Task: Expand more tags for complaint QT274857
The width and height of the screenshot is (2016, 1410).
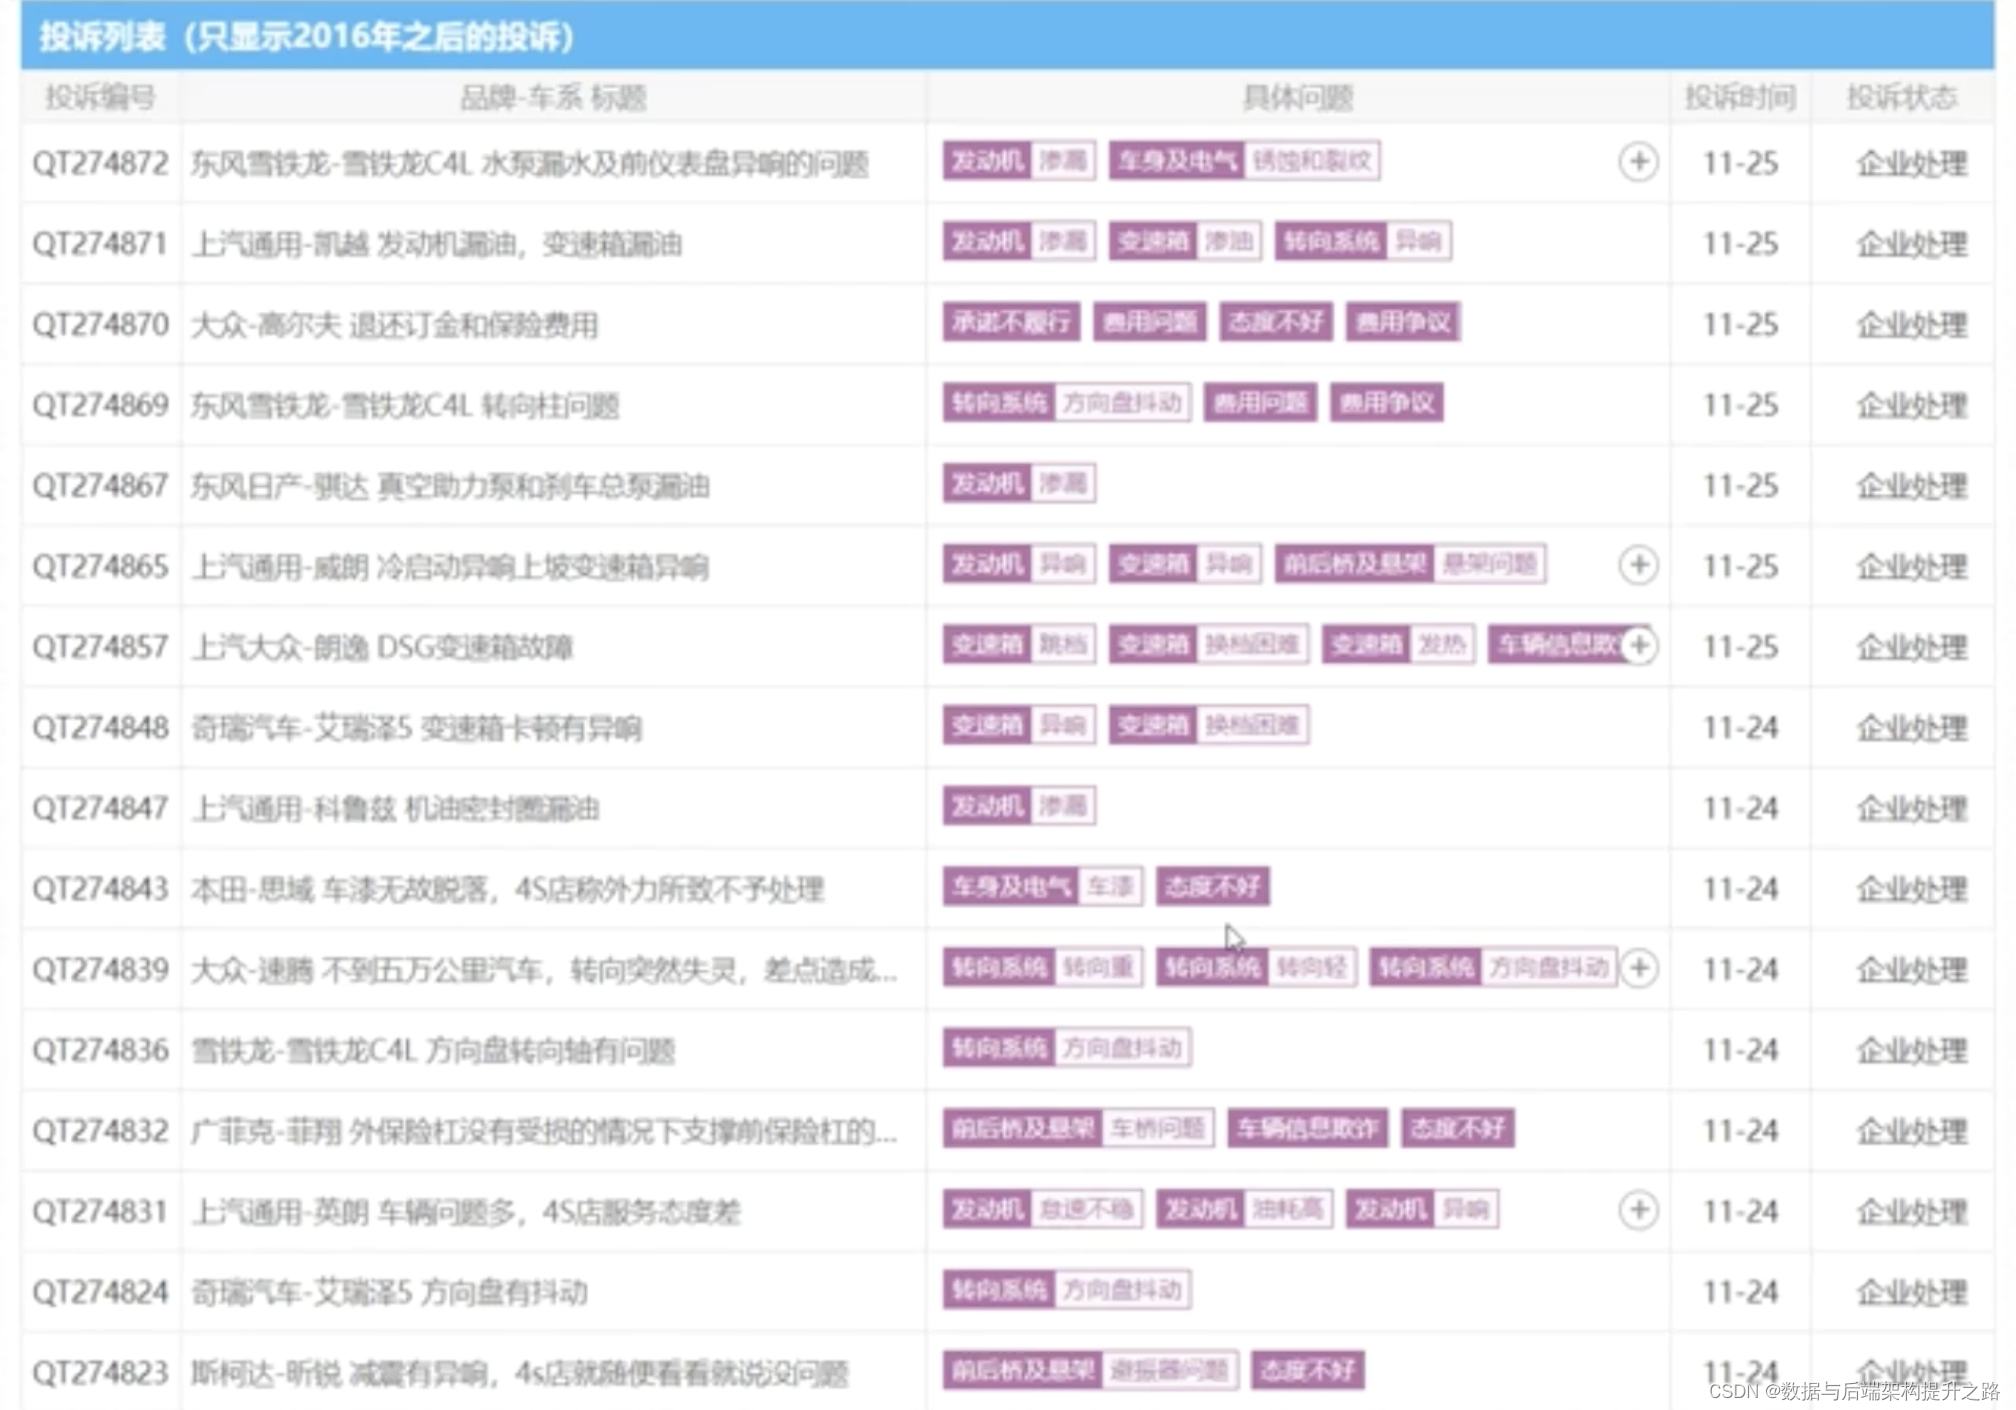Action: 1638,646
